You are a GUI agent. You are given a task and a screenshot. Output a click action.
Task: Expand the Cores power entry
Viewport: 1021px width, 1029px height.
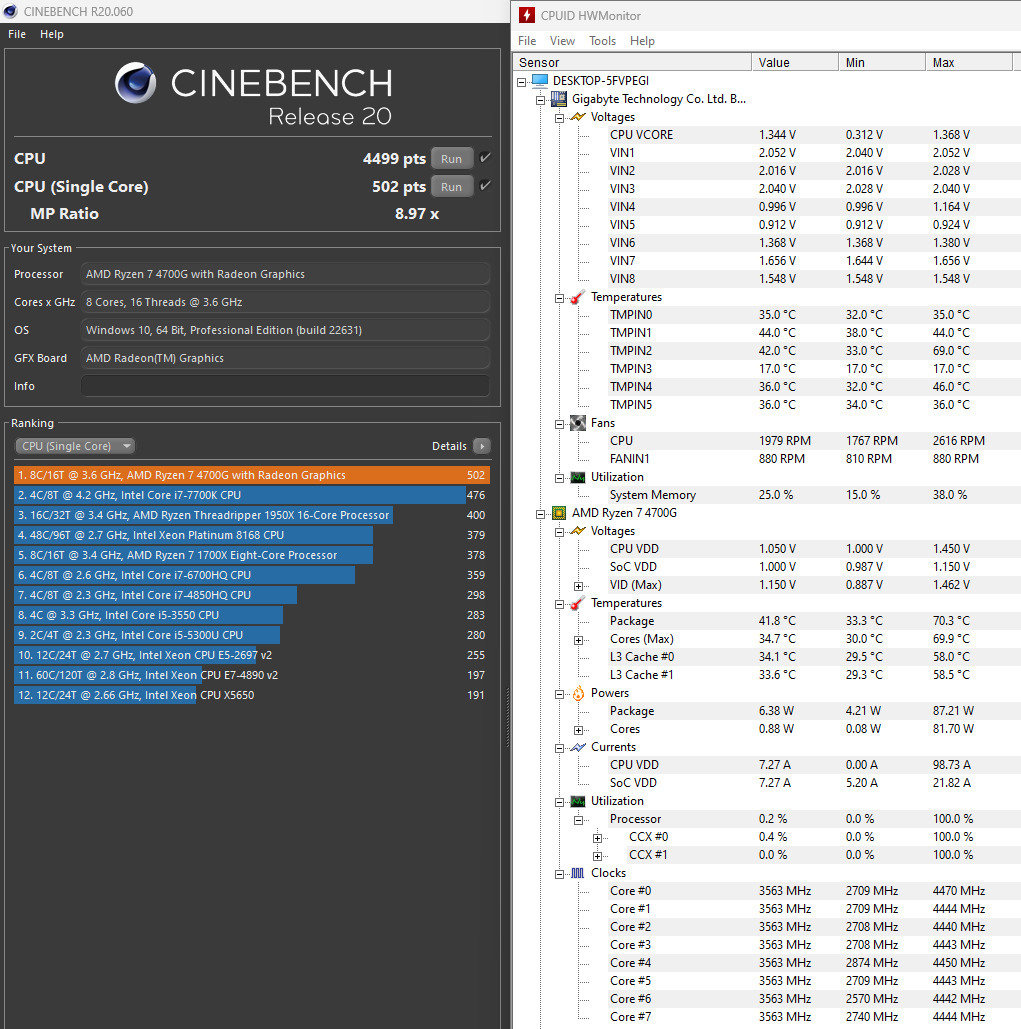(578, 730)
